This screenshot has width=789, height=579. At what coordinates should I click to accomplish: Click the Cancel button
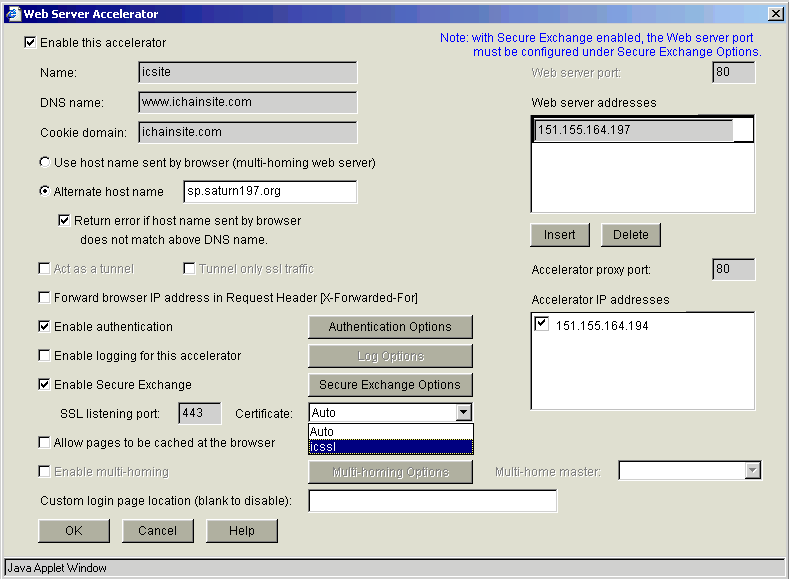(x=157, y=531)
